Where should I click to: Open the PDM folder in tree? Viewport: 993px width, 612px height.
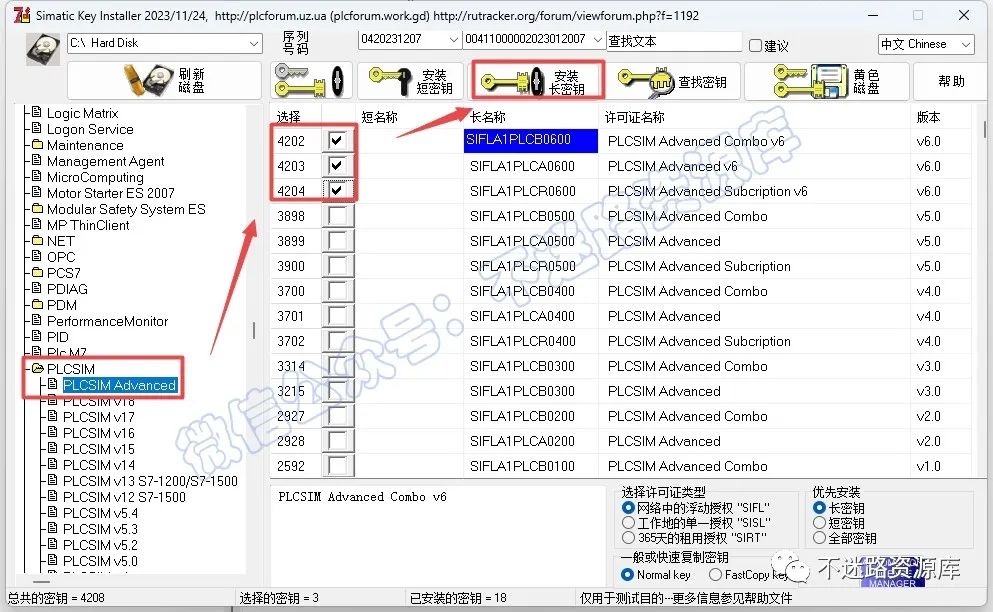point(61,305)
